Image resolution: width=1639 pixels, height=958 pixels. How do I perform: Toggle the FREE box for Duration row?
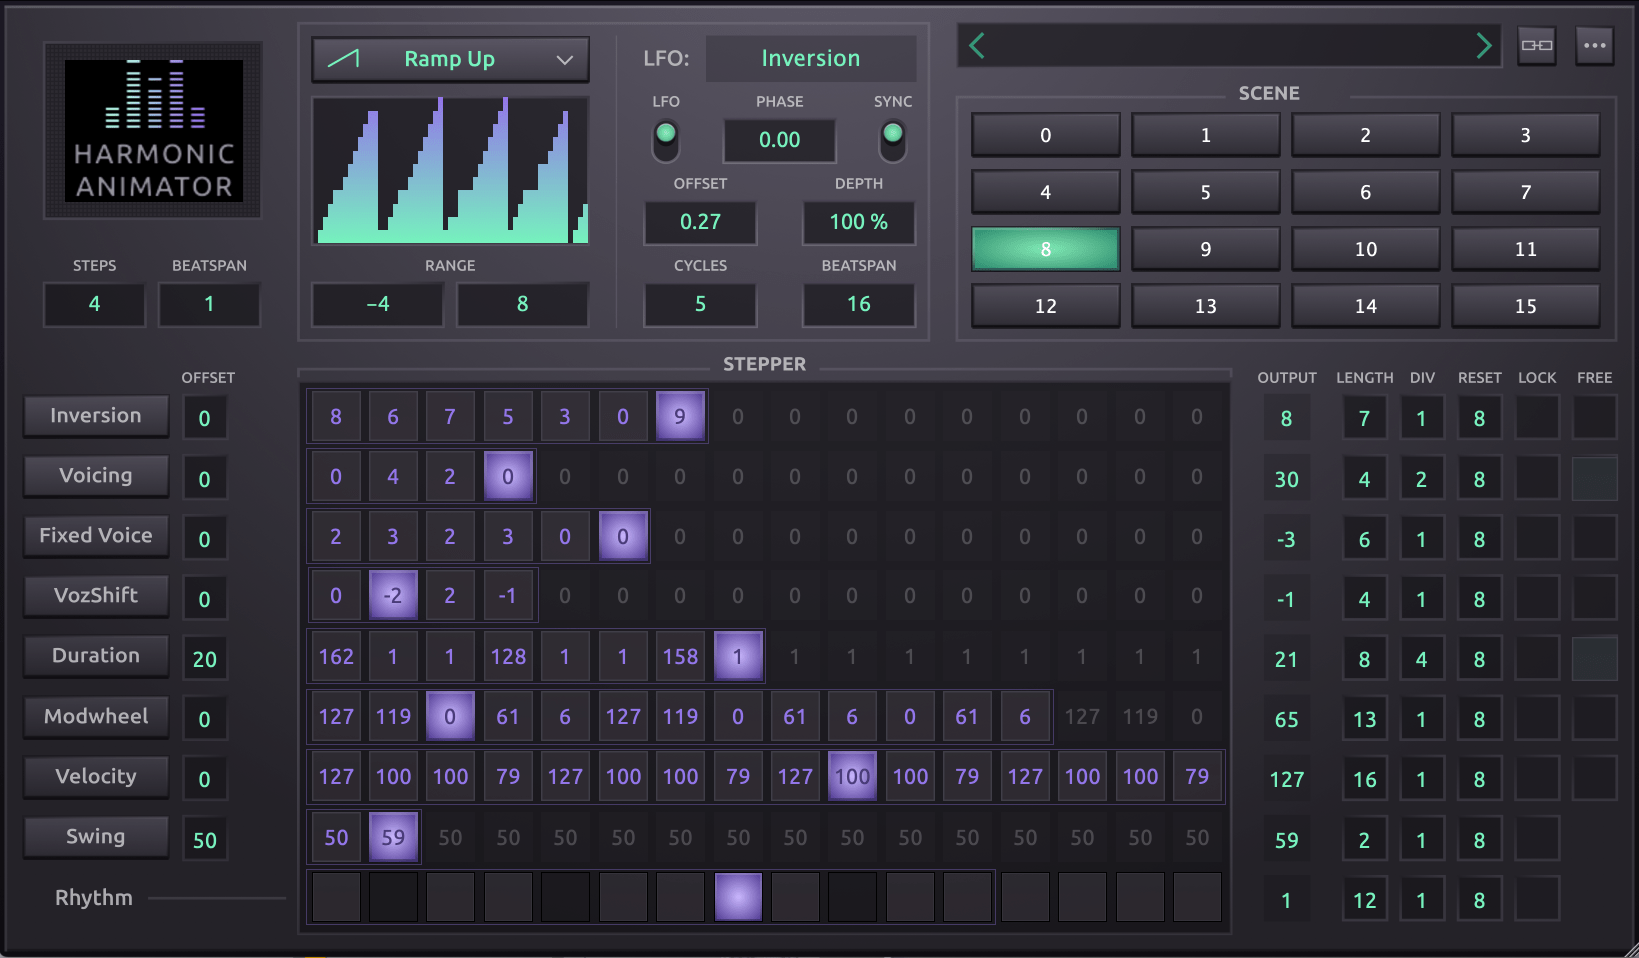pyautogui.click(x=1595, y=659)
